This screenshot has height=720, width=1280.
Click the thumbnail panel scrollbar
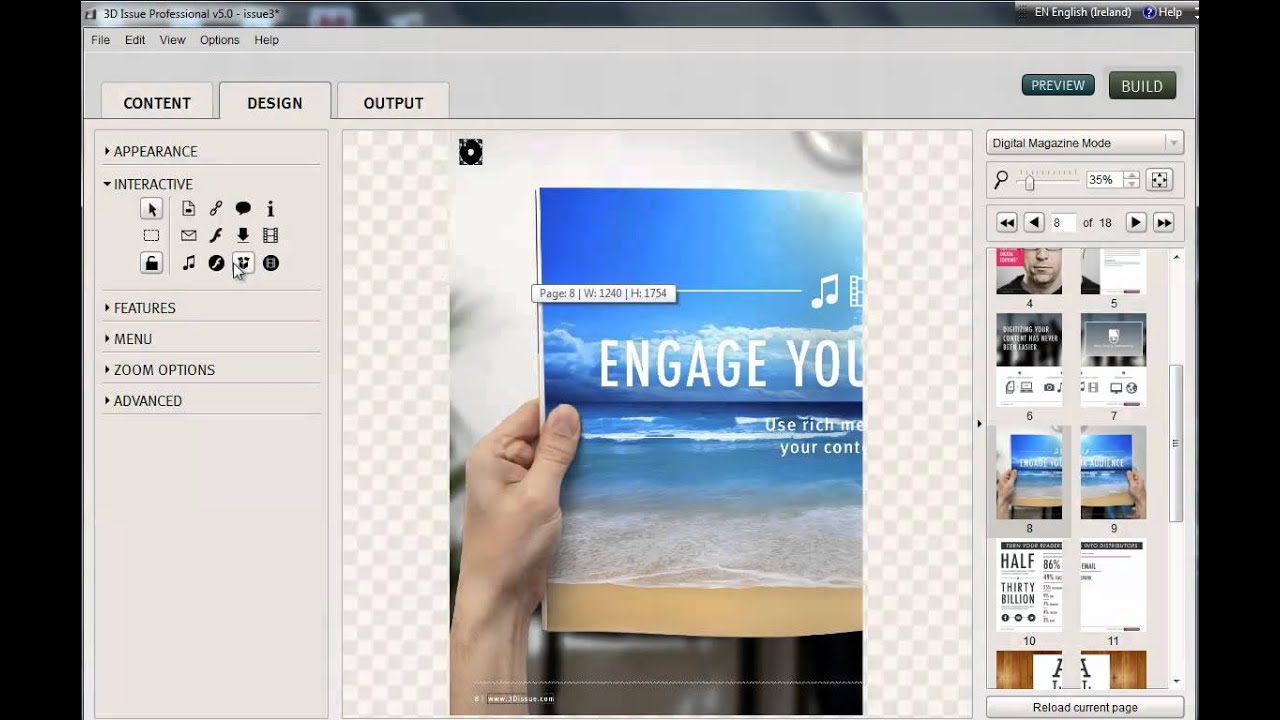1176,443
